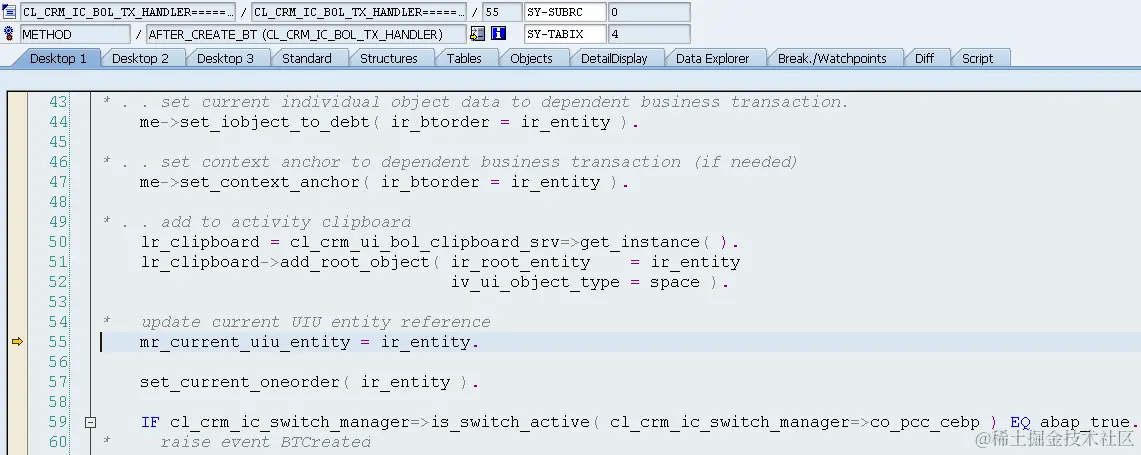Image resolution: width=1141 pixels, height=455 pixels.
Task: Click abap_true on line 59
Action: [1084, 422]
